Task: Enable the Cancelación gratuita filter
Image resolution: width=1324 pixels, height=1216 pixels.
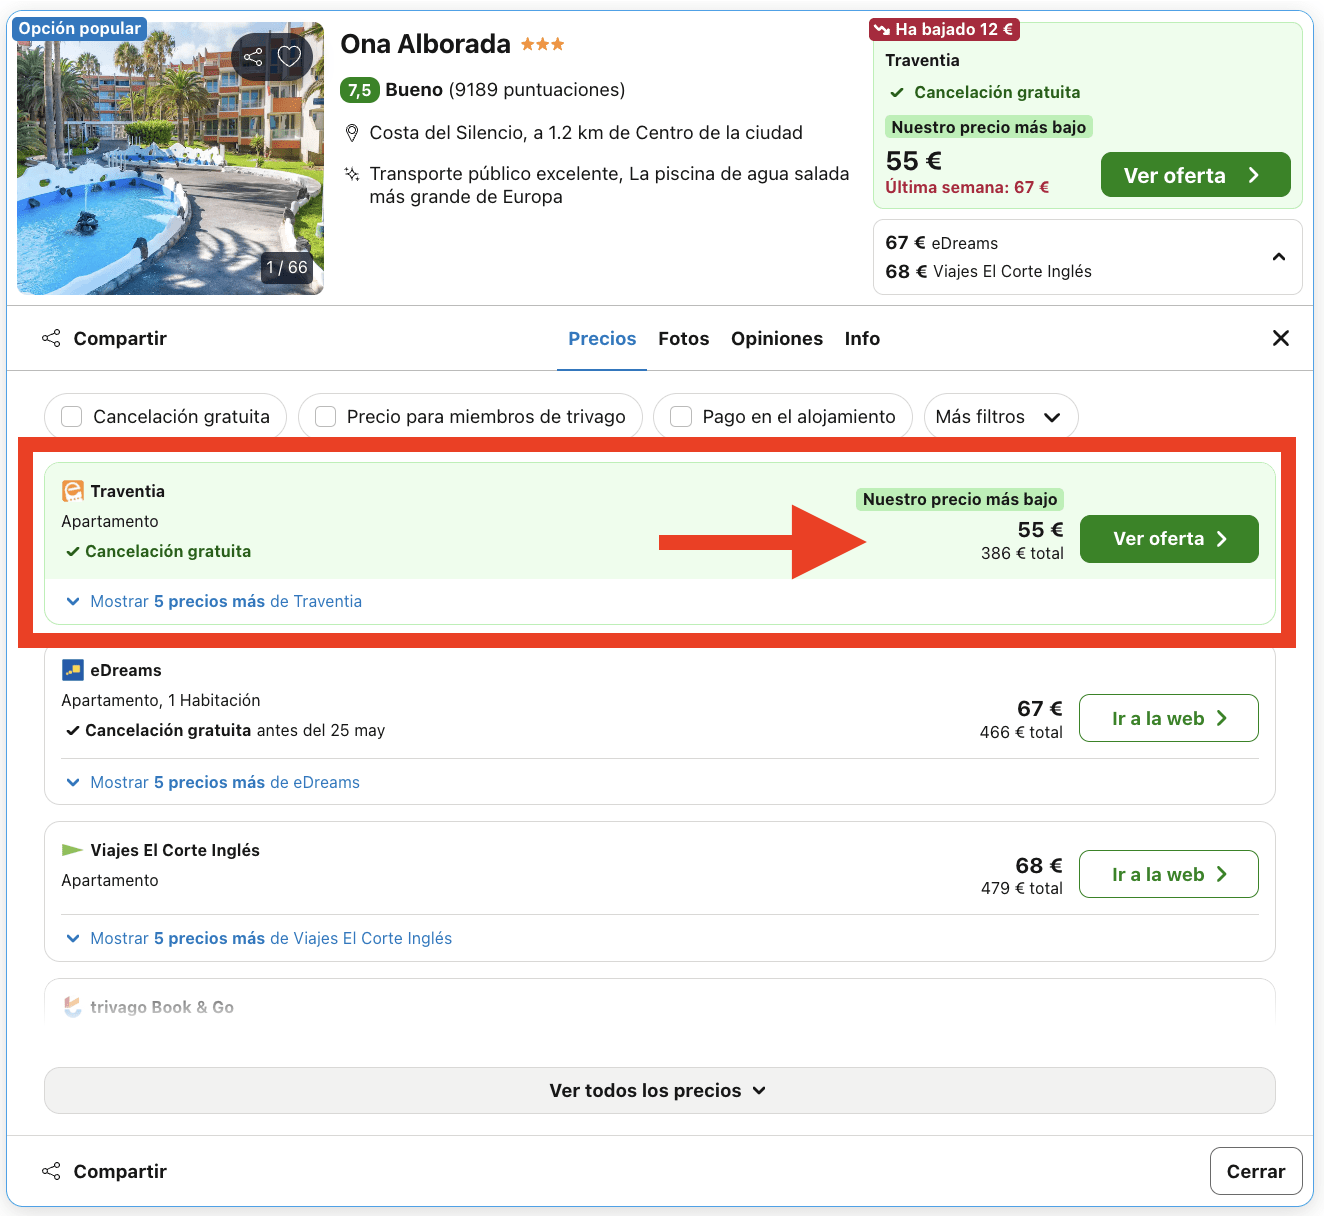Action: [x=70, y=416]
